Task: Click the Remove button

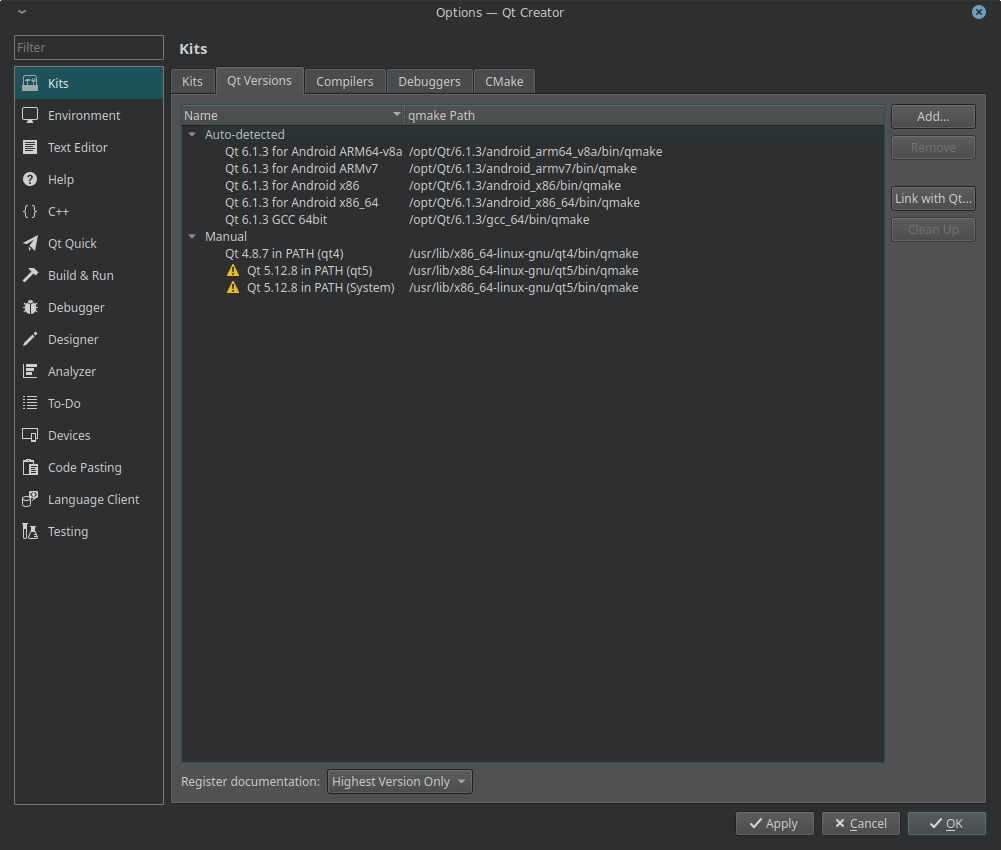Action: 933,148
